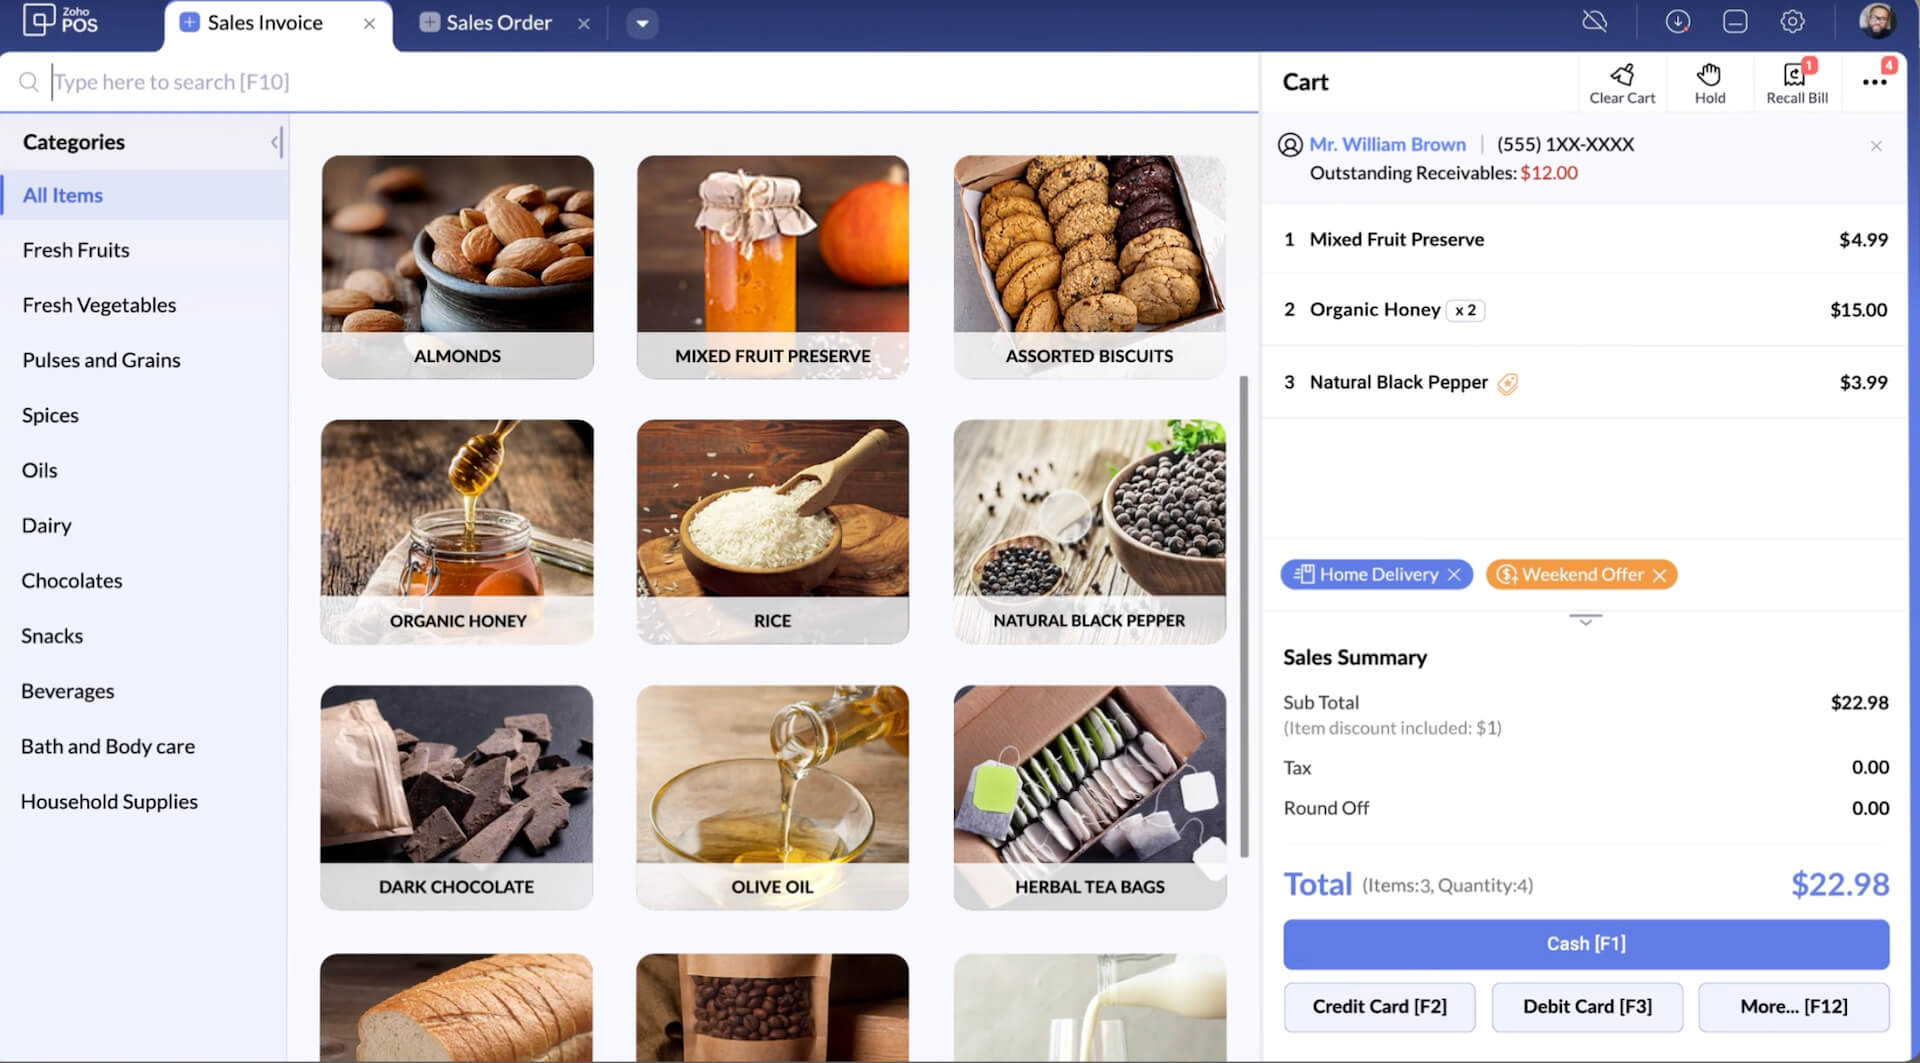The height and width of the screenshot is (1063, 1920).
Task: Select the Fresh Vegetables category
Action: tap(99, 305)
